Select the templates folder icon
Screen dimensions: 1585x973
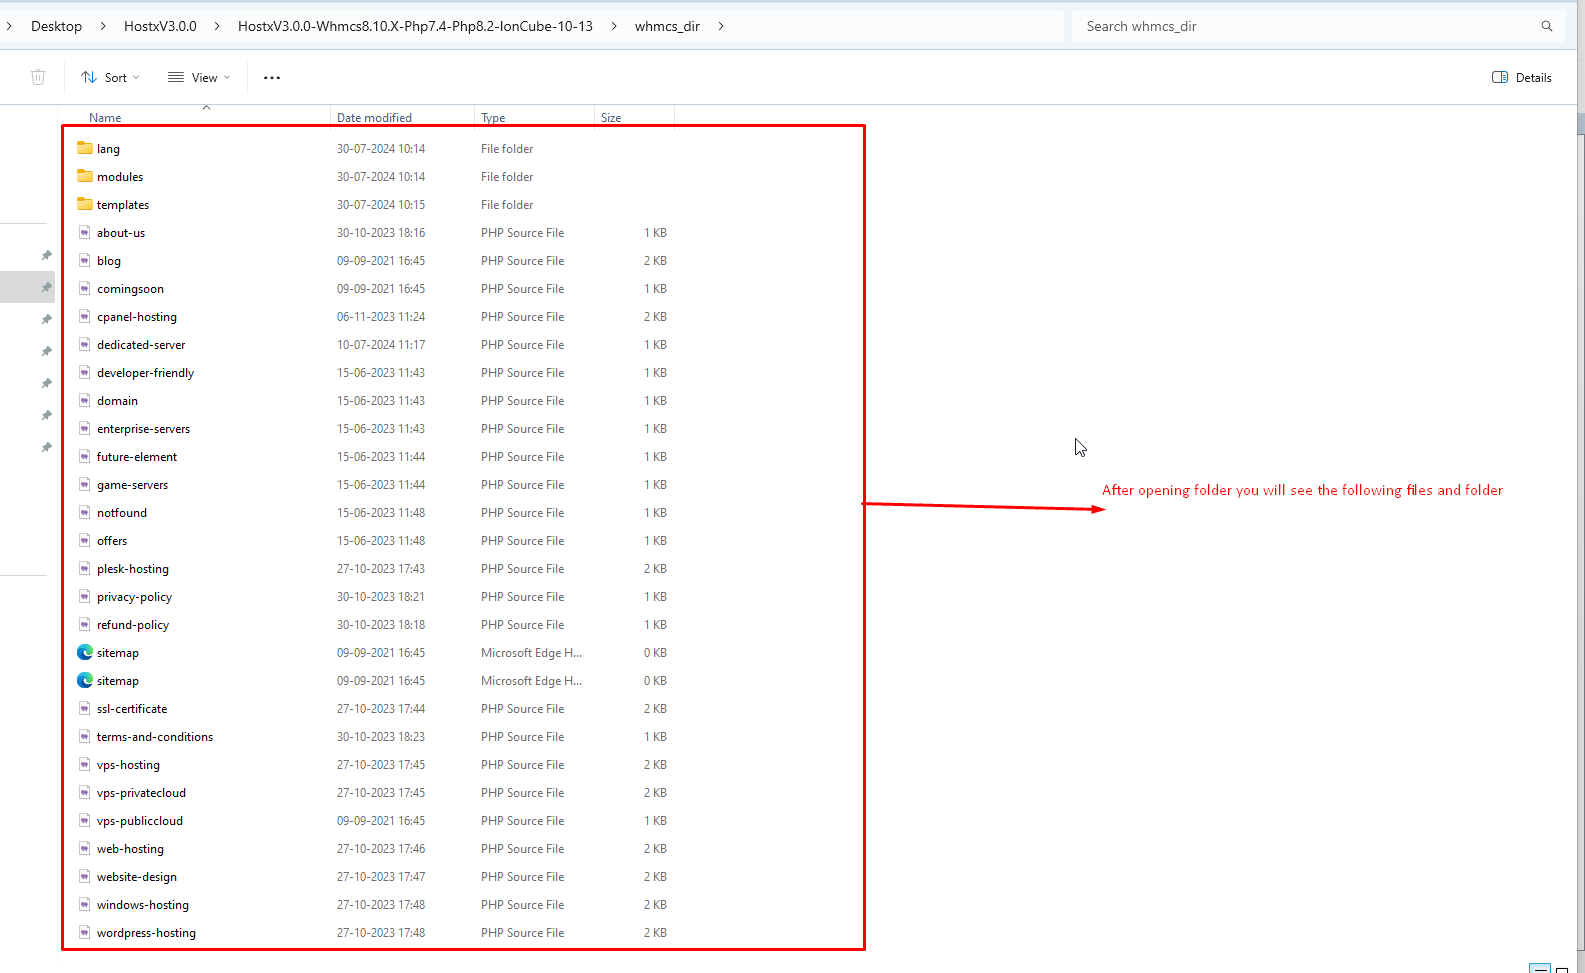pyautogui.click(x=85, y=204)
